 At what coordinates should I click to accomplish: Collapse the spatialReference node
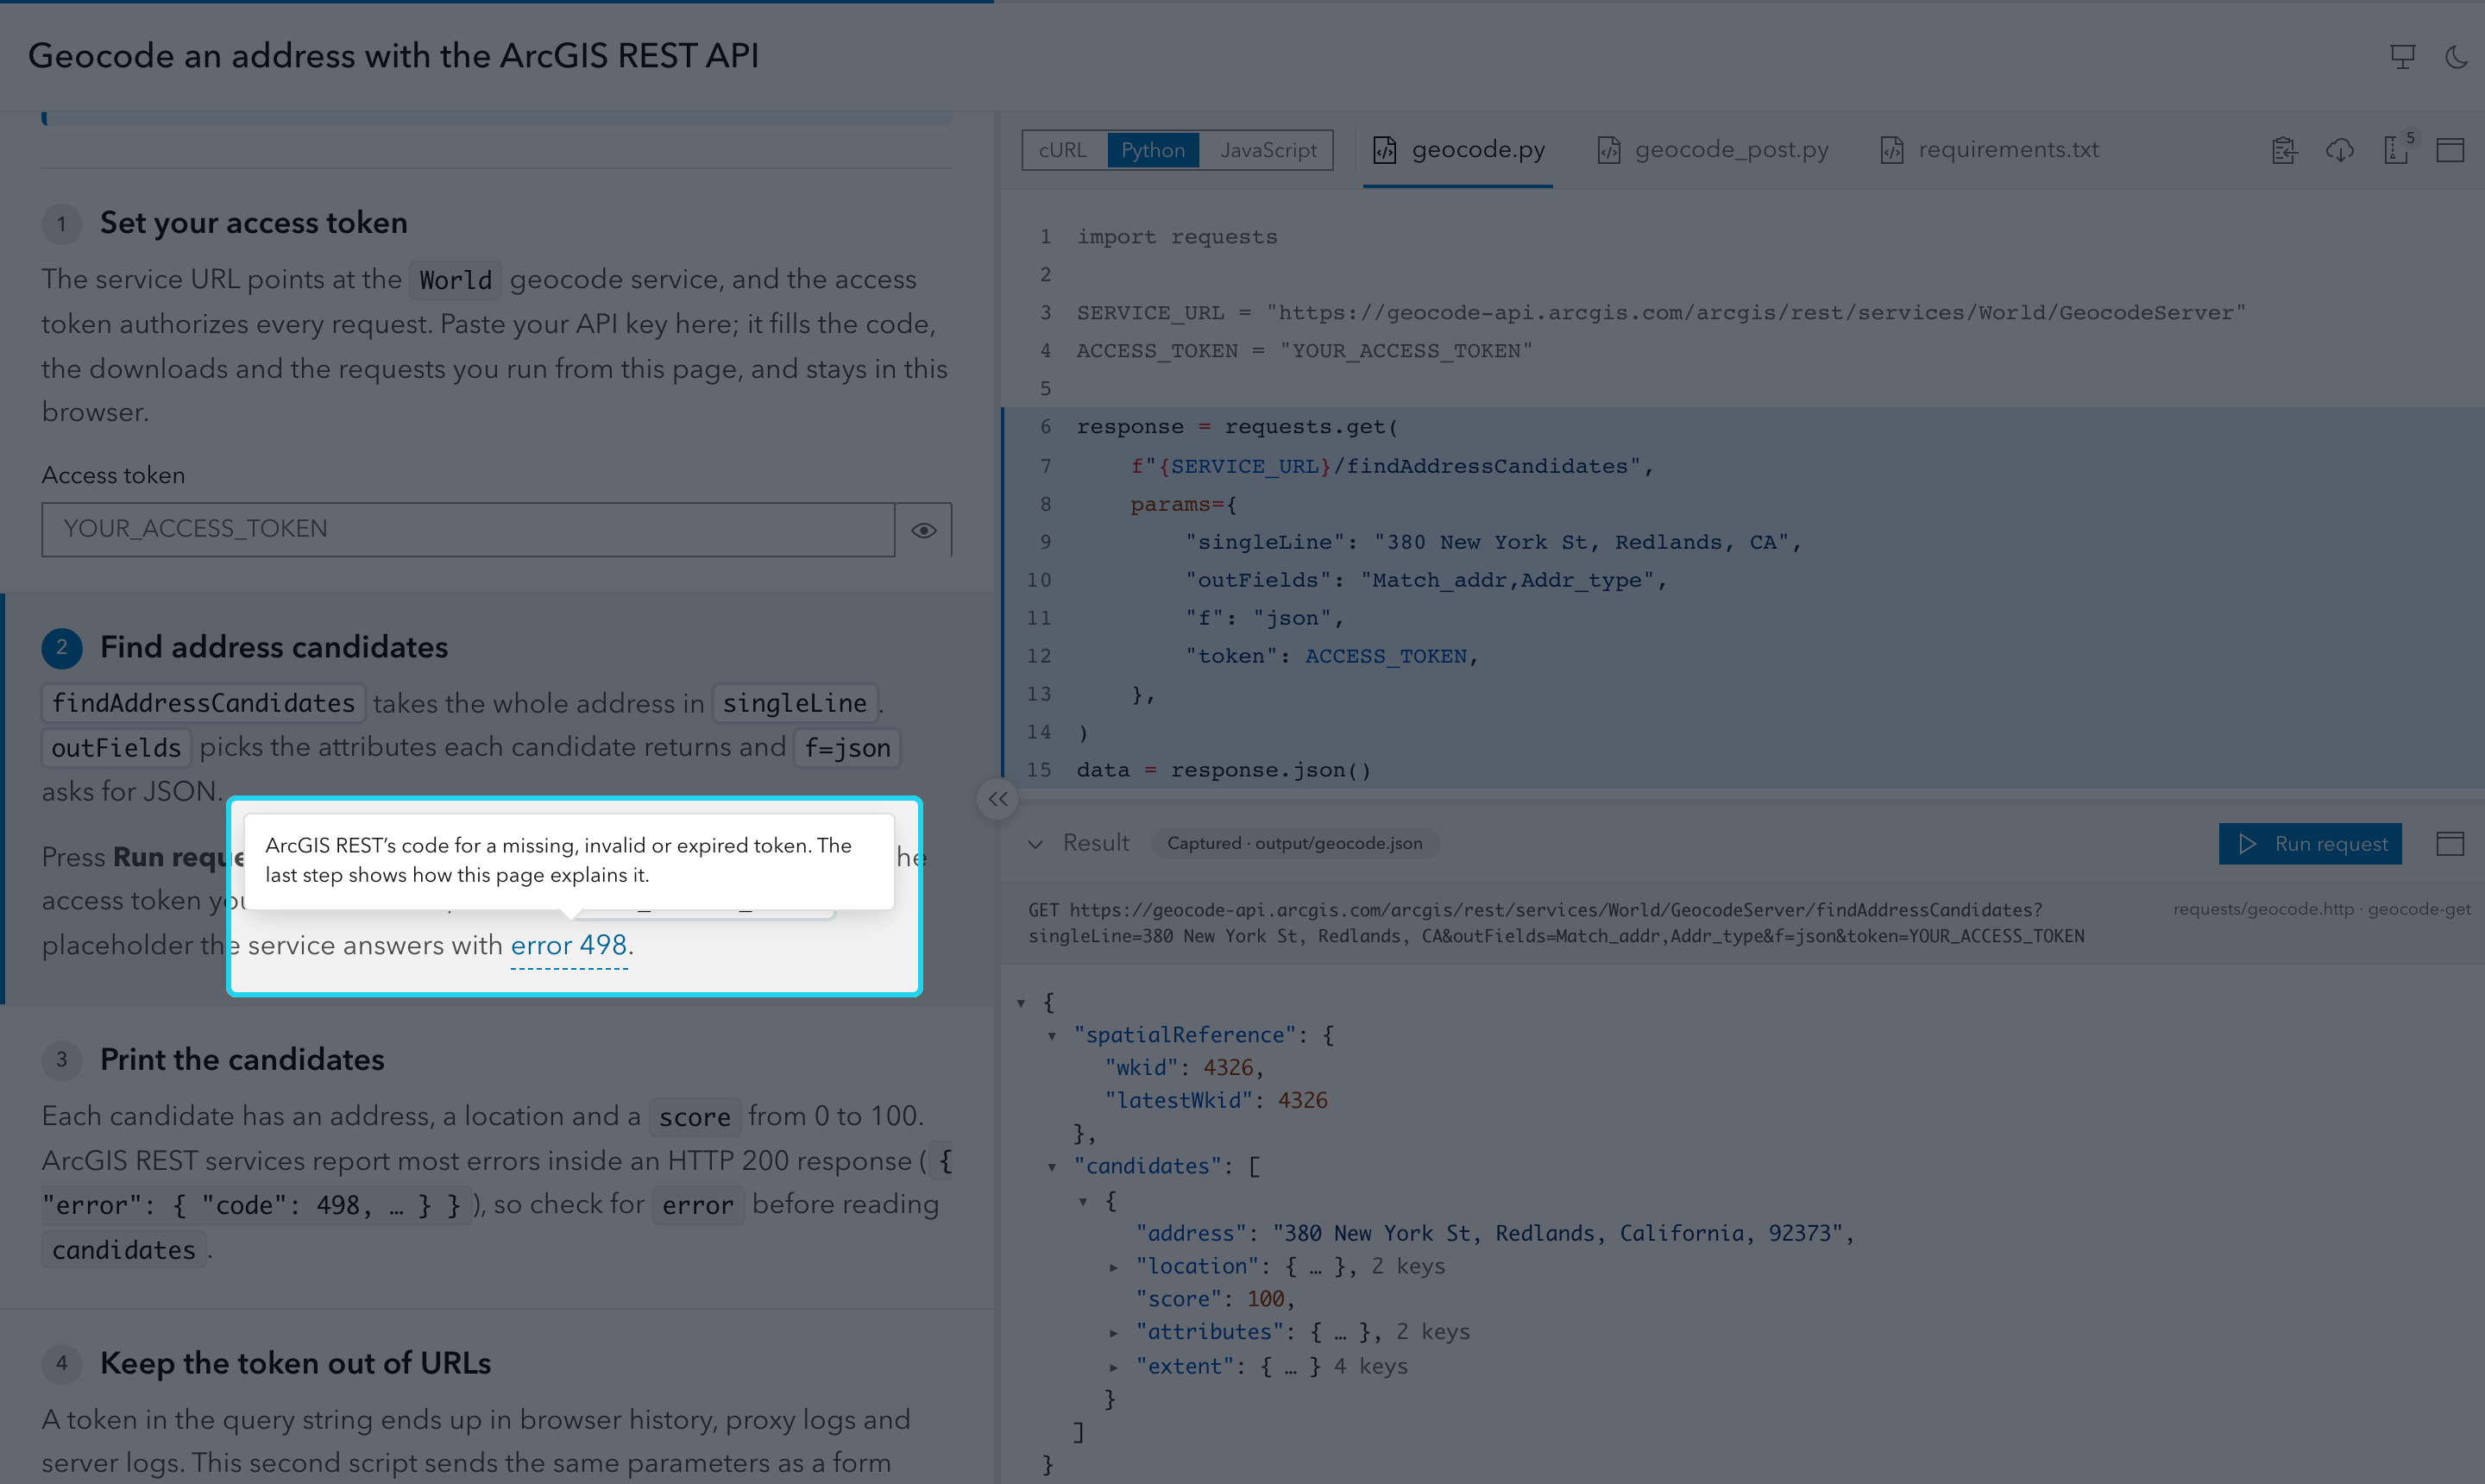click(x=1052, y=1035)
